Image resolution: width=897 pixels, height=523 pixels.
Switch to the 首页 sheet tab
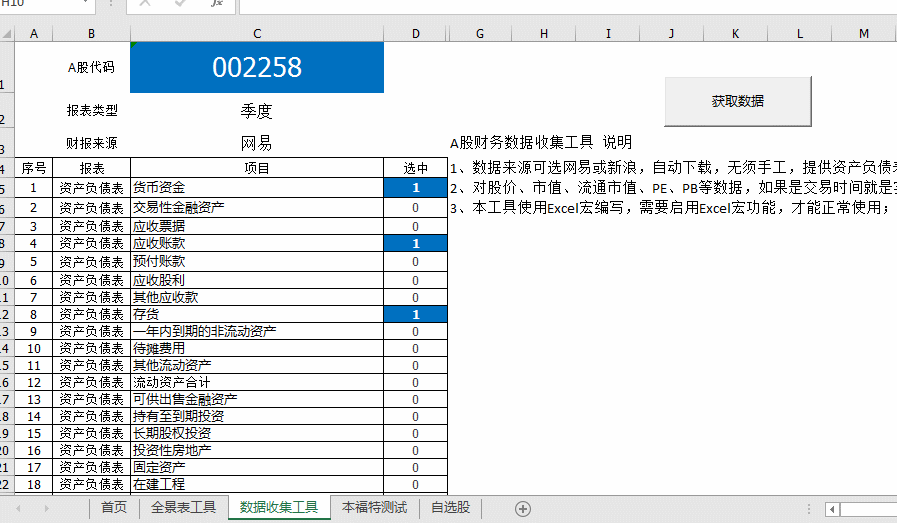[114, 508]
